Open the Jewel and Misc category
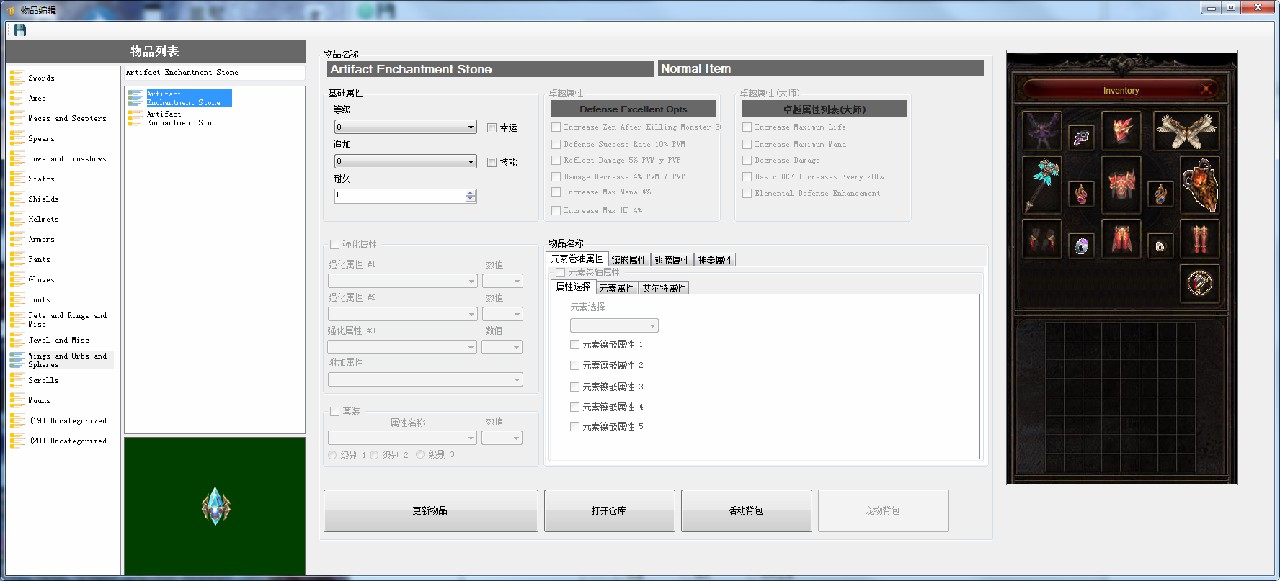This screenshot has width=1280, height=581. 59,340
